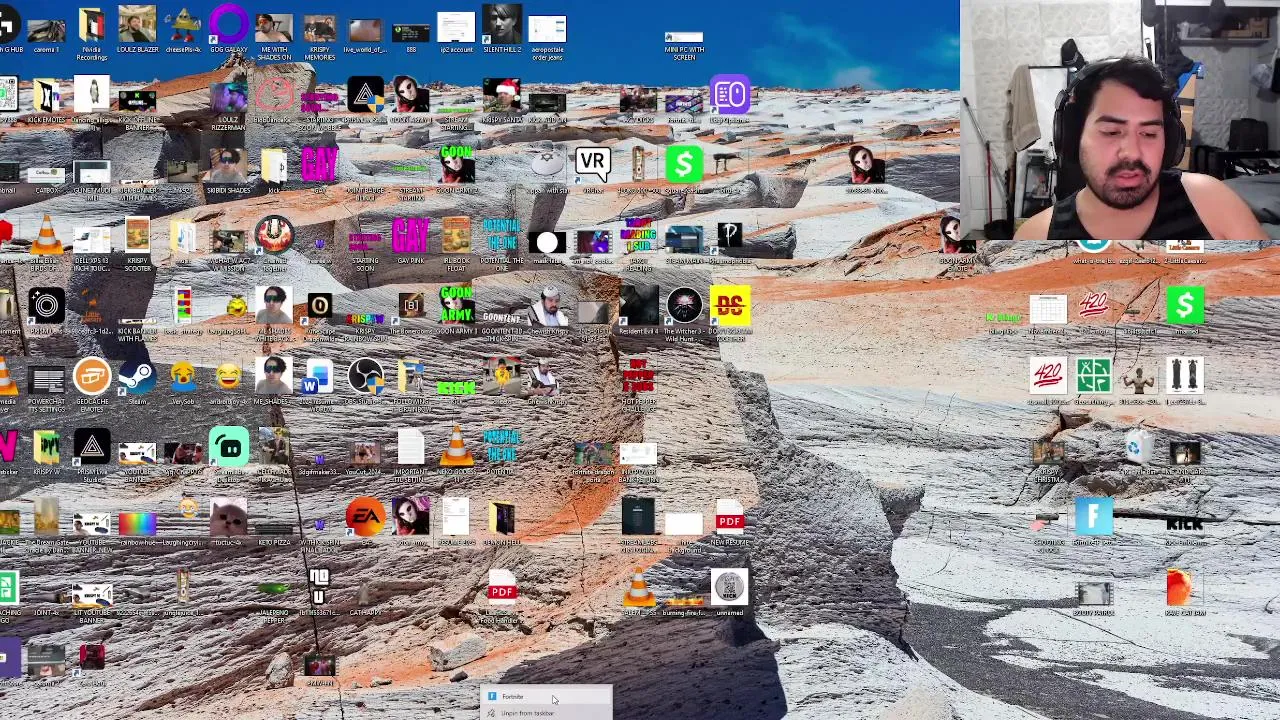Screen dimensions: 1280x720
Task: Open the Dark Souls DS yellow icon
Action: tap(729, 307)
